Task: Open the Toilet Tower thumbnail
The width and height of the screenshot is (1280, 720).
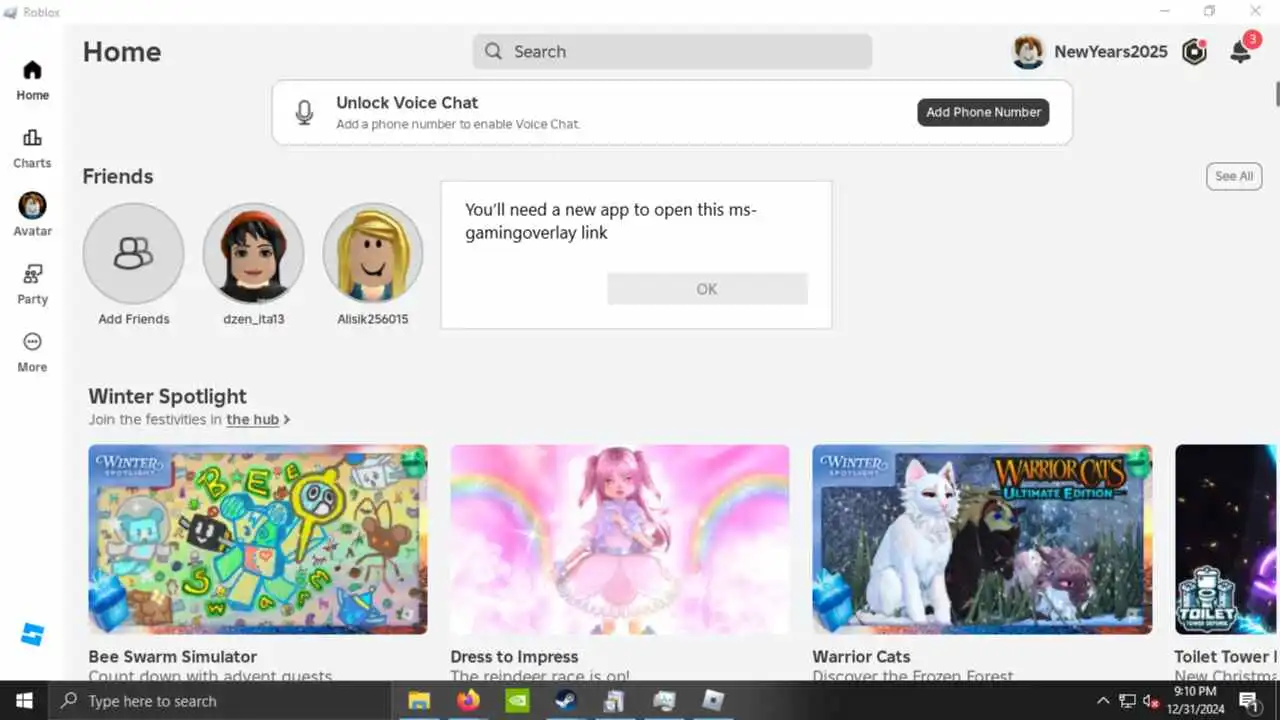Action: coord(1227,539)
